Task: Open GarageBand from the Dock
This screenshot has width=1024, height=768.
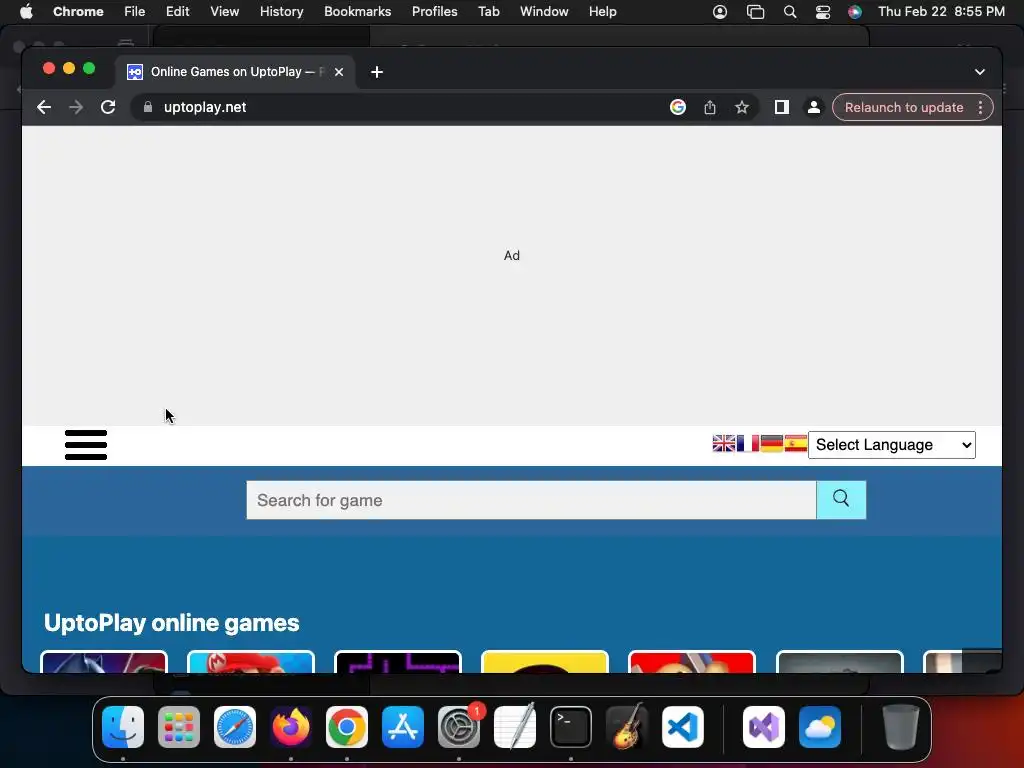Action: coord(627,727)
